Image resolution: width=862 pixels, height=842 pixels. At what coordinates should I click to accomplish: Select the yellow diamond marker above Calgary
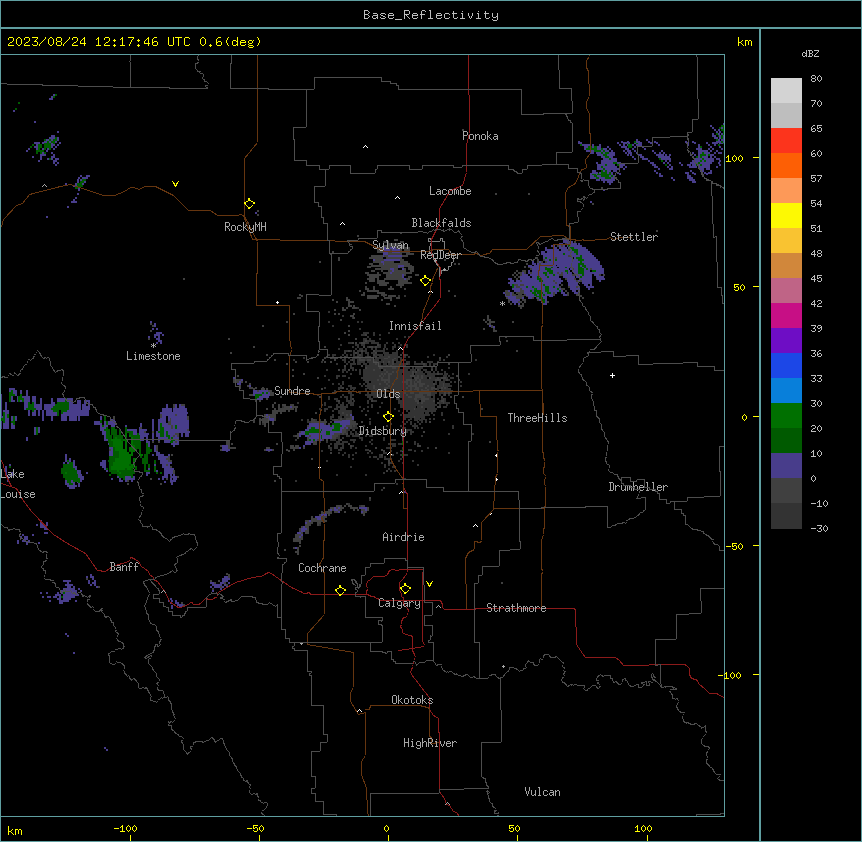[x=405, y=589]
